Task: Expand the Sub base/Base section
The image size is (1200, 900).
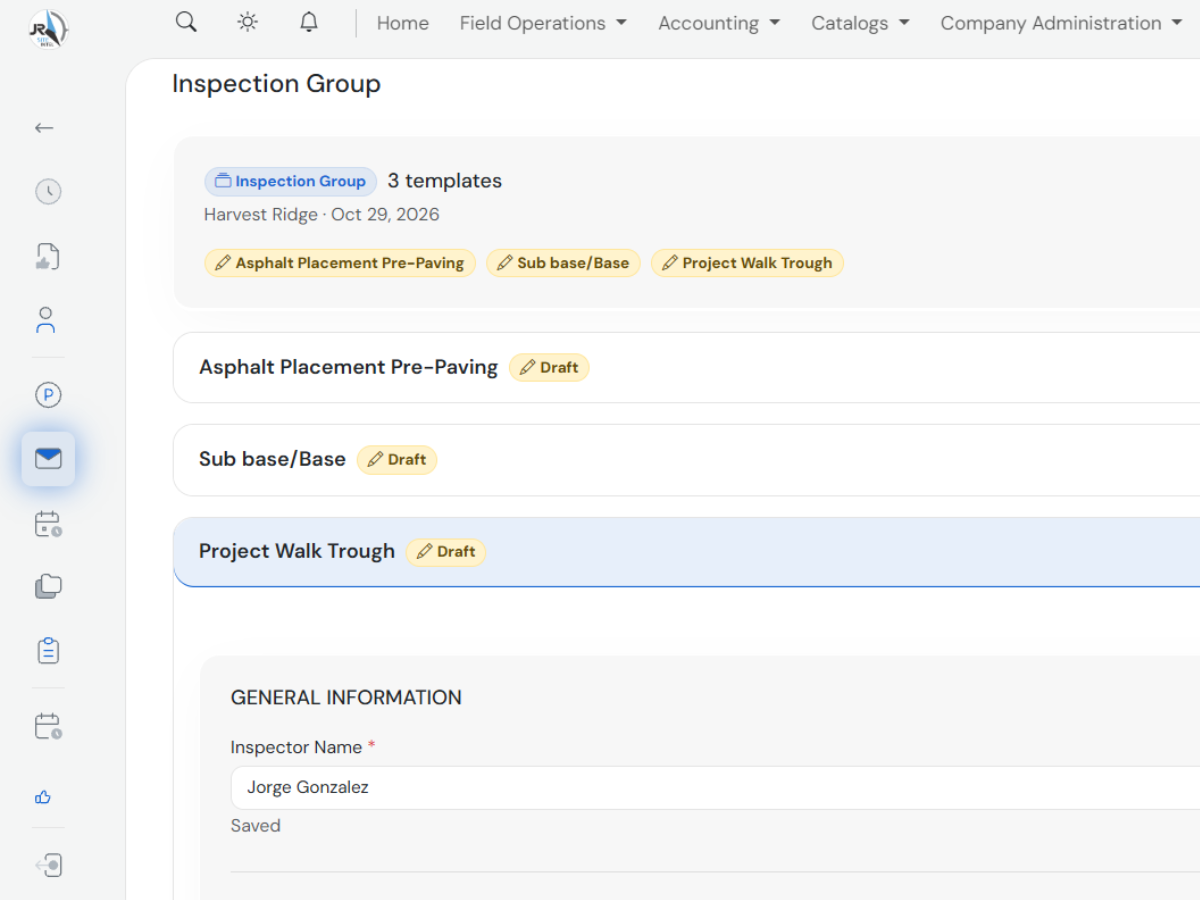Action: (686, 459)
